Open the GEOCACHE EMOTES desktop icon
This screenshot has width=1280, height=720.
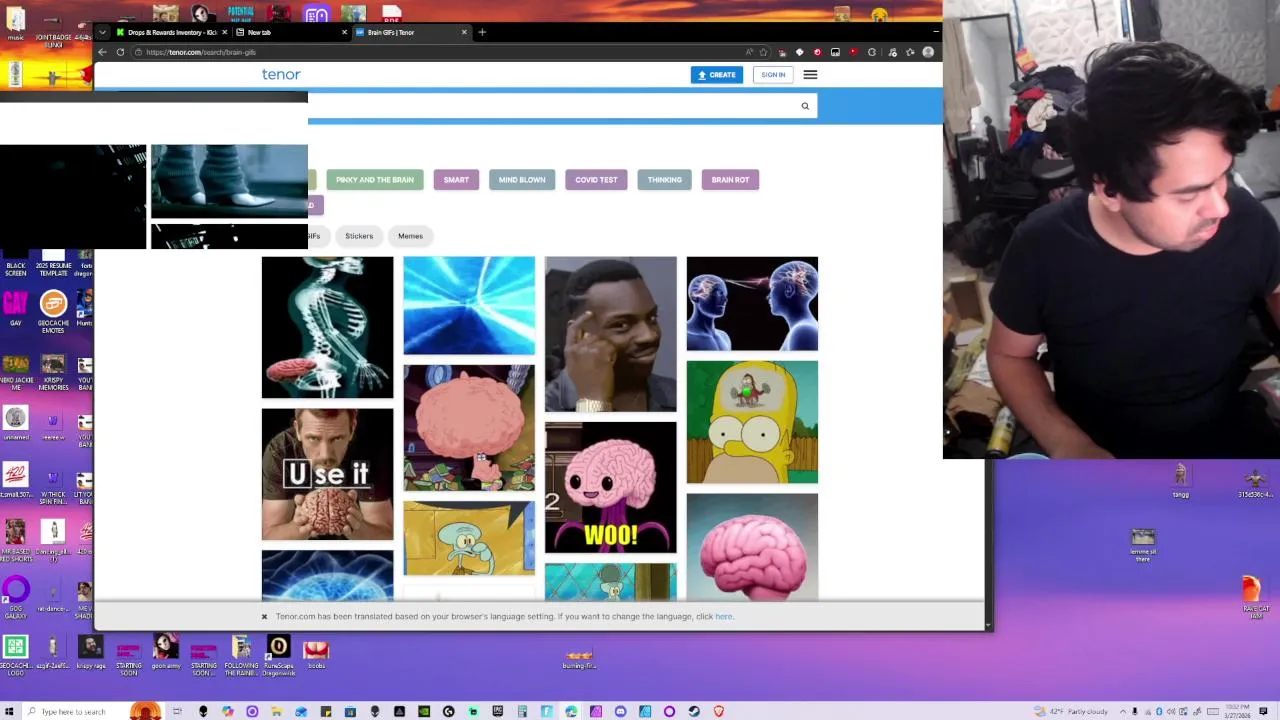point(53,310)
